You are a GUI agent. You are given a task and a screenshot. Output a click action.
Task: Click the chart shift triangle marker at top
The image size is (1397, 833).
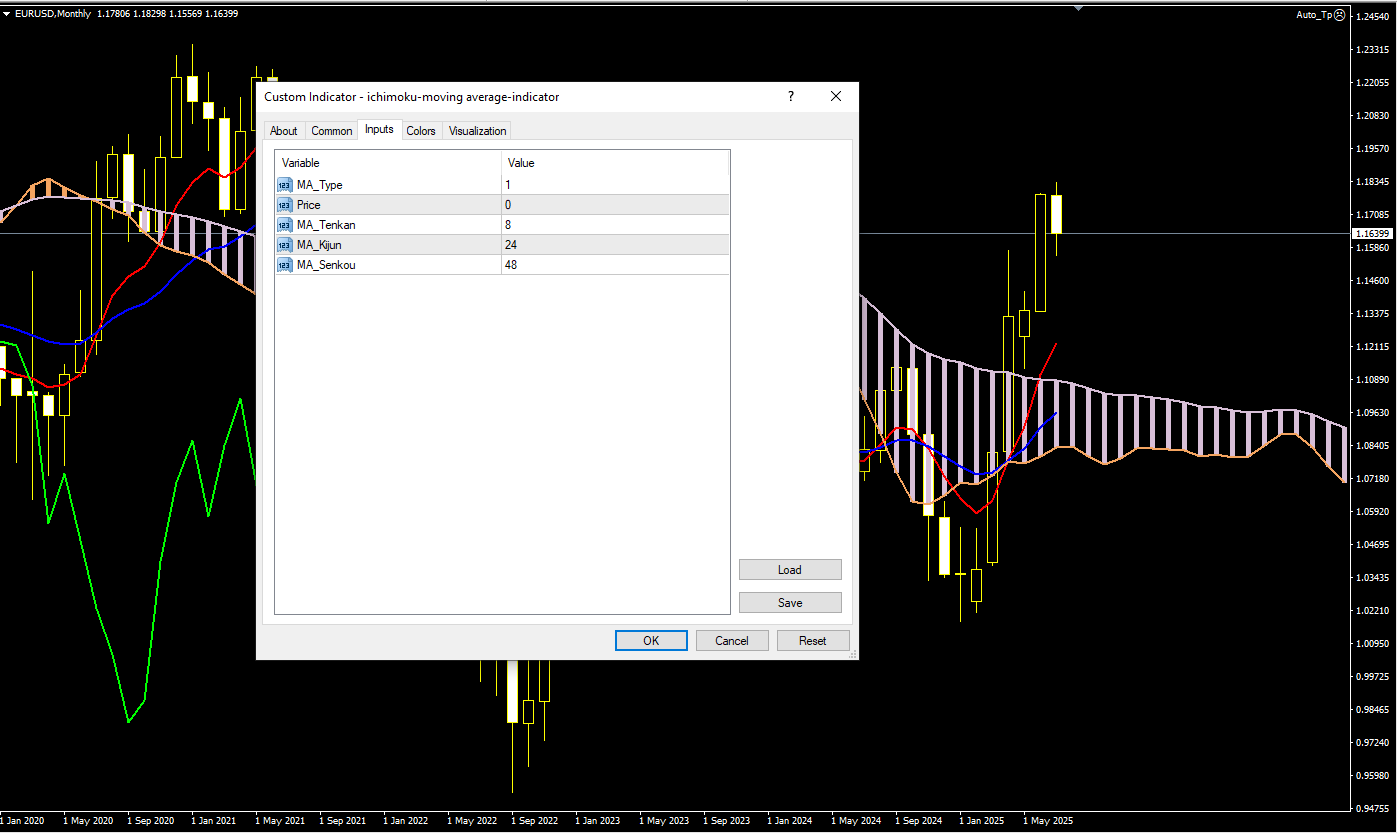click(x=1078, y=8)
